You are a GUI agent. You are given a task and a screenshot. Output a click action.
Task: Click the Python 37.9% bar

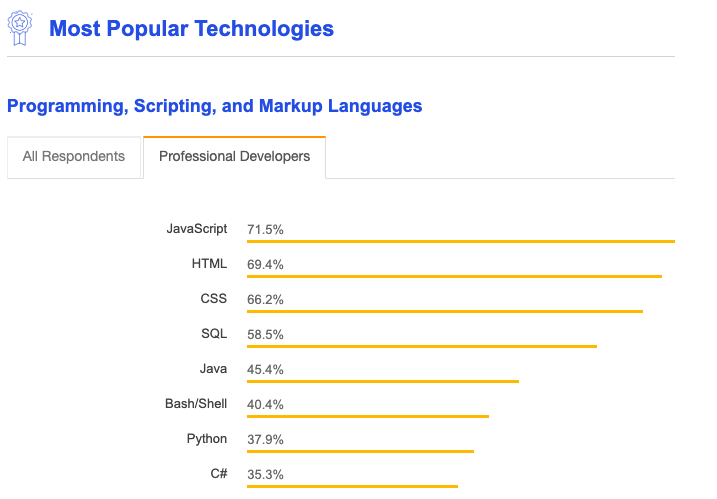(x=360, y=451)
